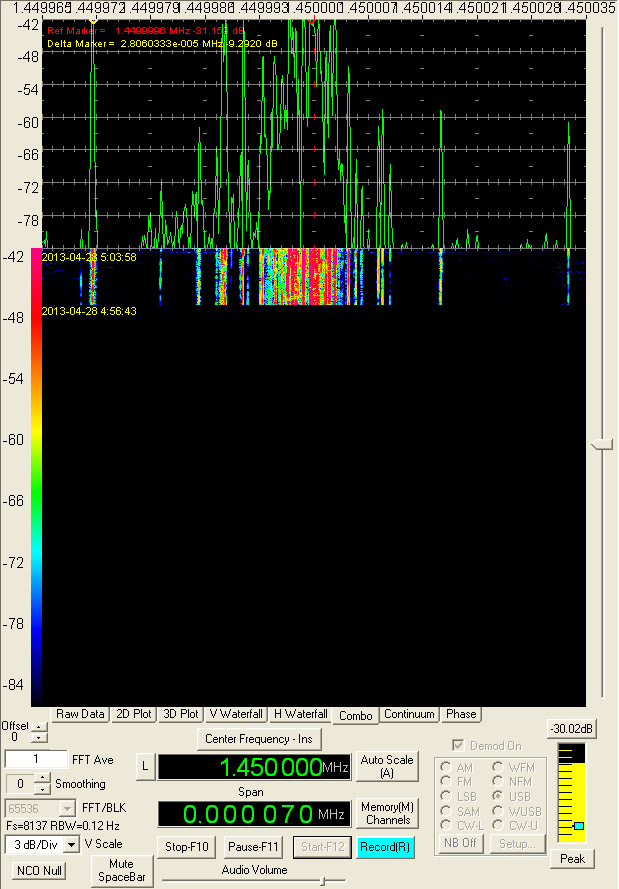Click the Audio Volume slider handle

click(x=323, y=881)
